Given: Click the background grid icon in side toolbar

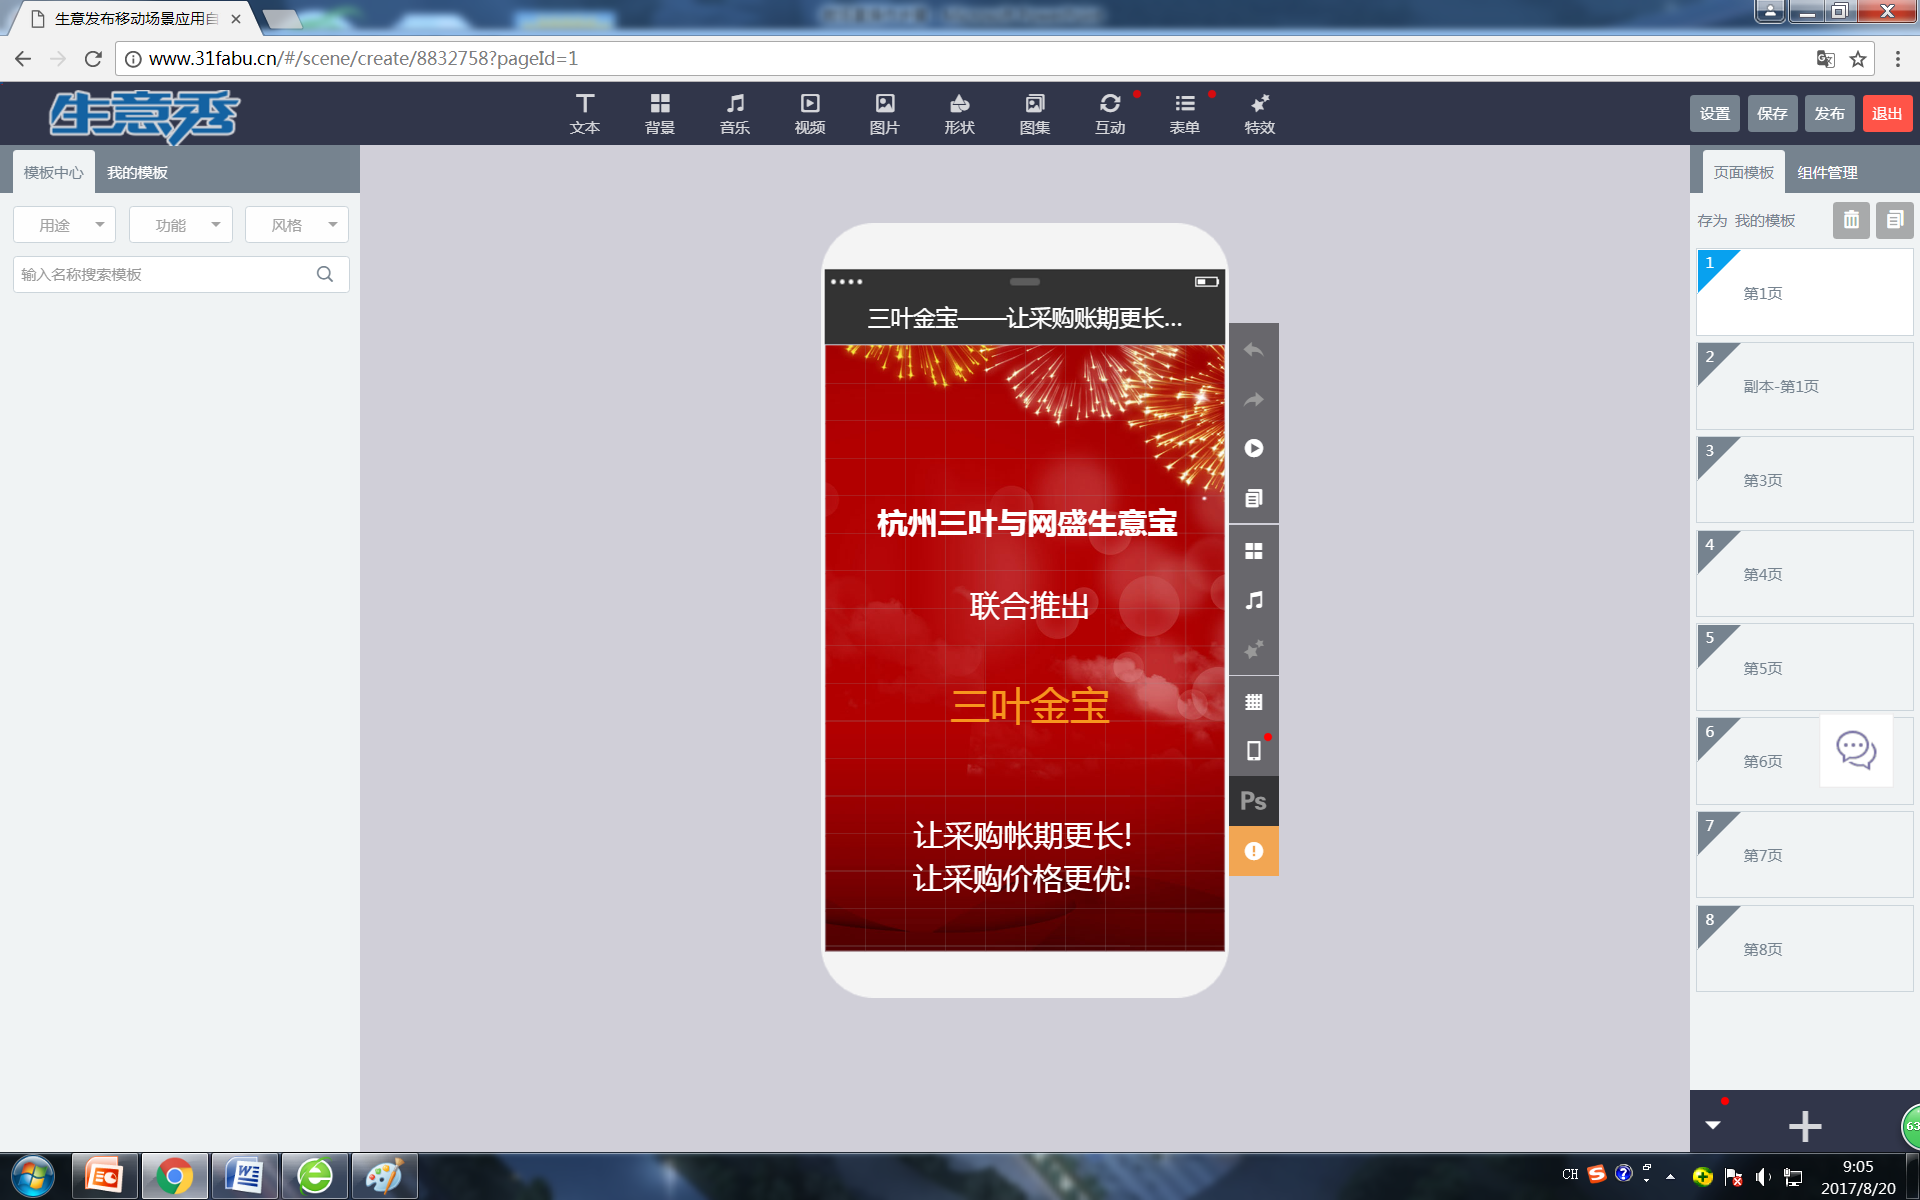Looking at the screenshot, I should (1253, 551).
